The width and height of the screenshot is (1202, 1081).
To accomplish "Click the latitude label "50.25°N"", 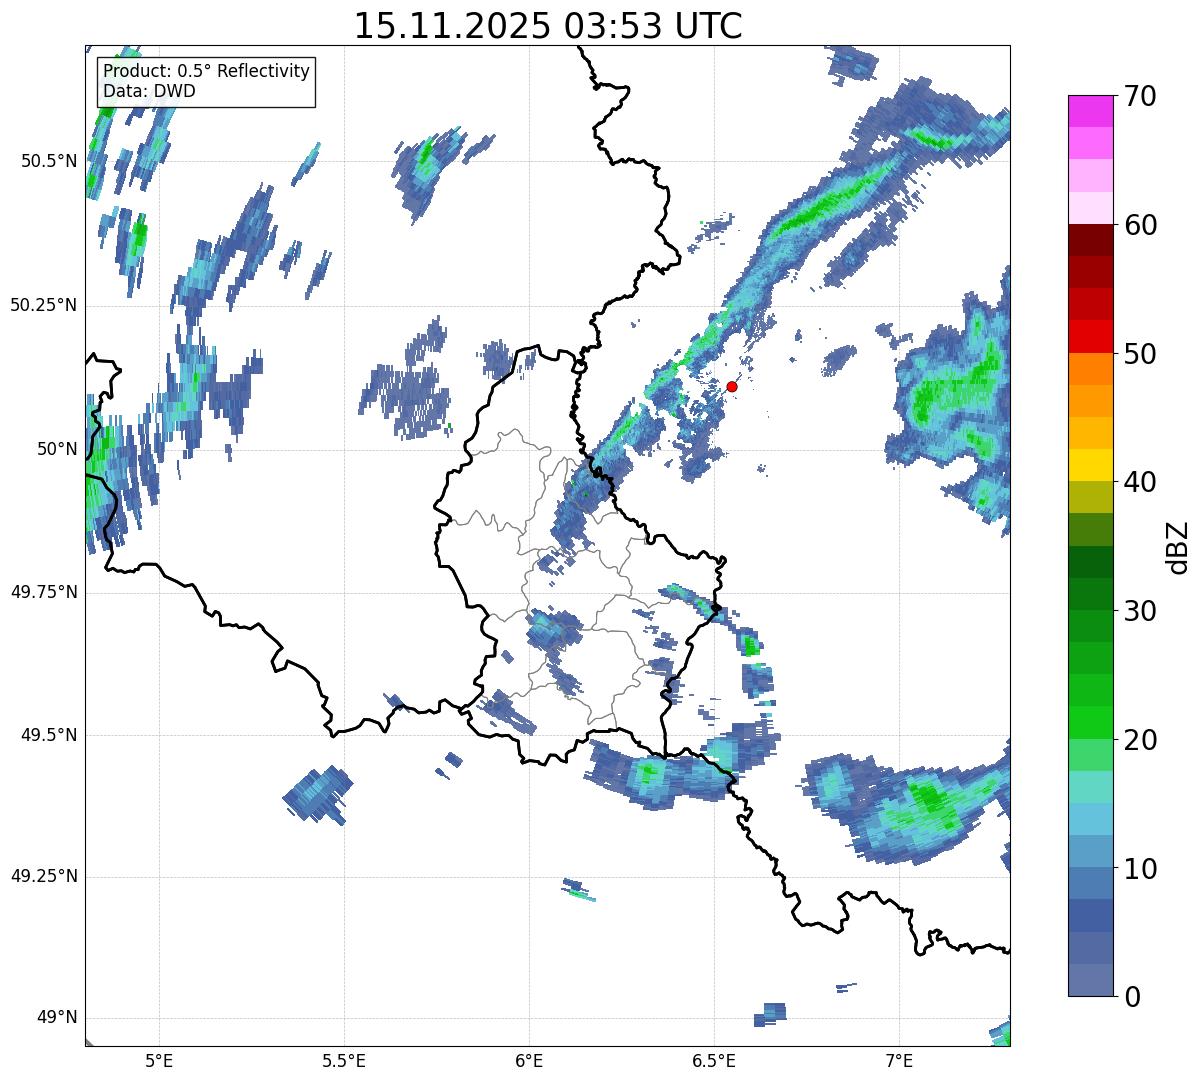I will click(43, 305).
